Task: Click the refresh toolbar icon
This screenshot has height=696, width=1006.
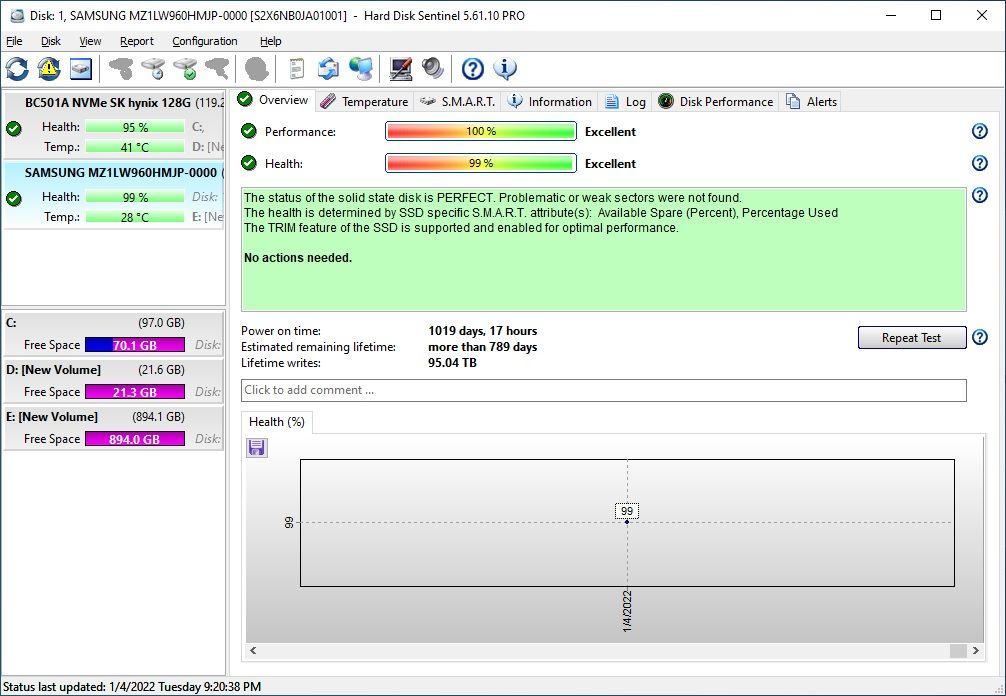Action: click(x=17, y=69)
